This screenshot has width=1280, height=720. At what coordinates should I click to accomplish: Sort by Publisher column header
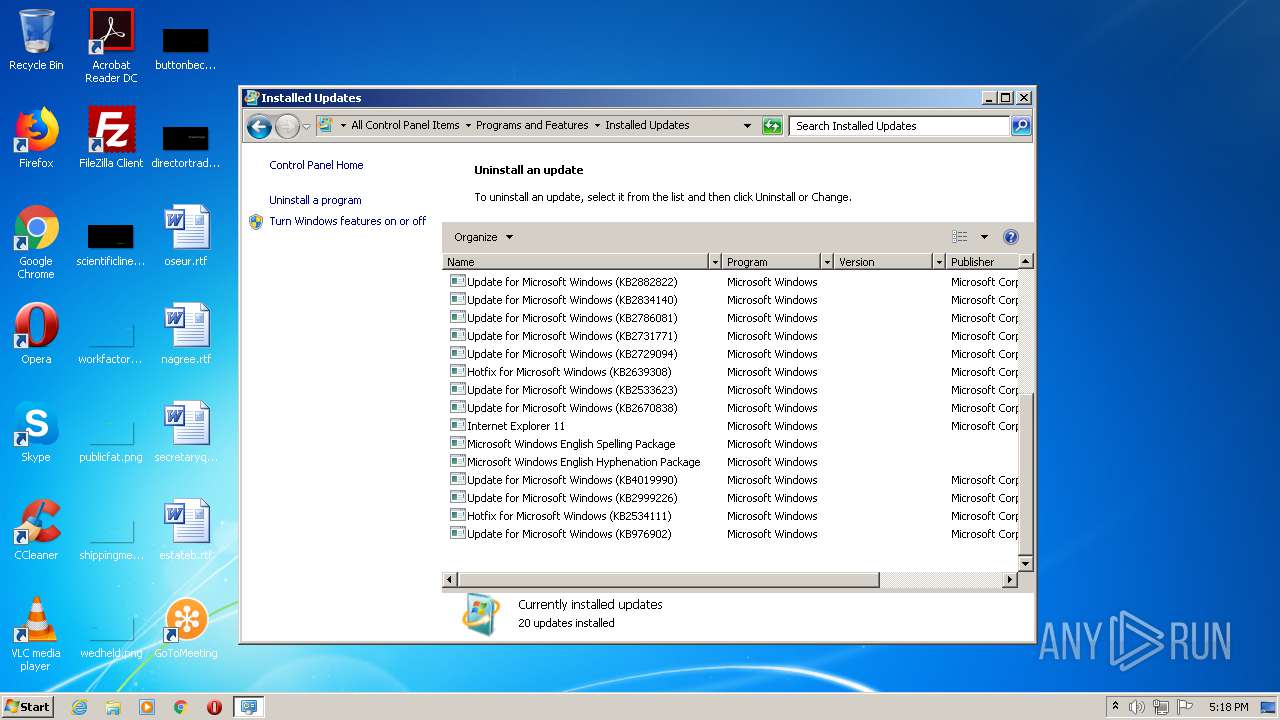tap(982, 262)
